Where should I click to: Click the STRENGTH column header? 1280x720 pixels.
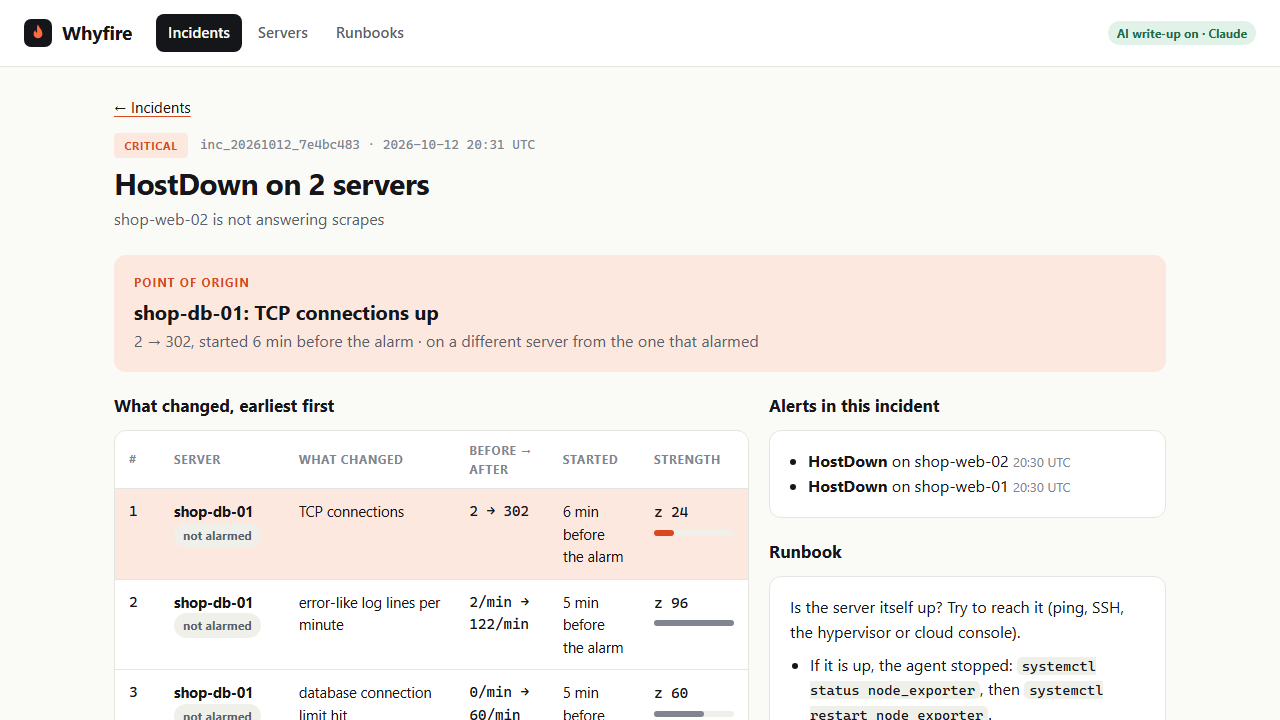click(687, 460)
